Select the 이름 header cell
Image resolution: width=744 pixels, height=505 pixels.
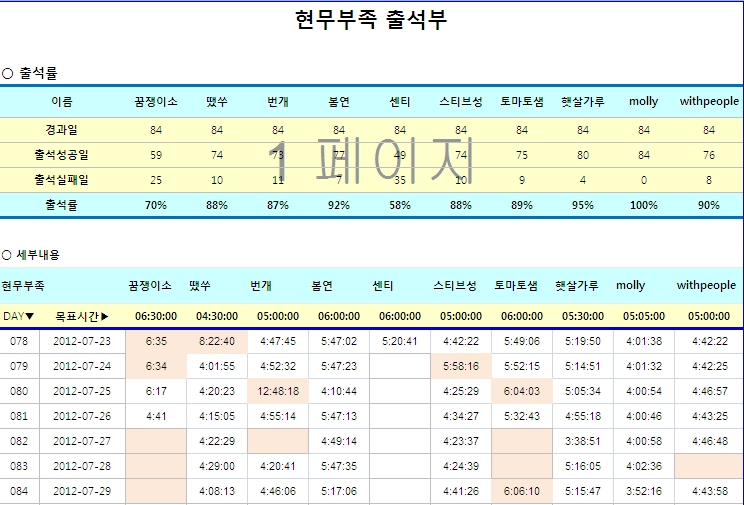point(62,102)
